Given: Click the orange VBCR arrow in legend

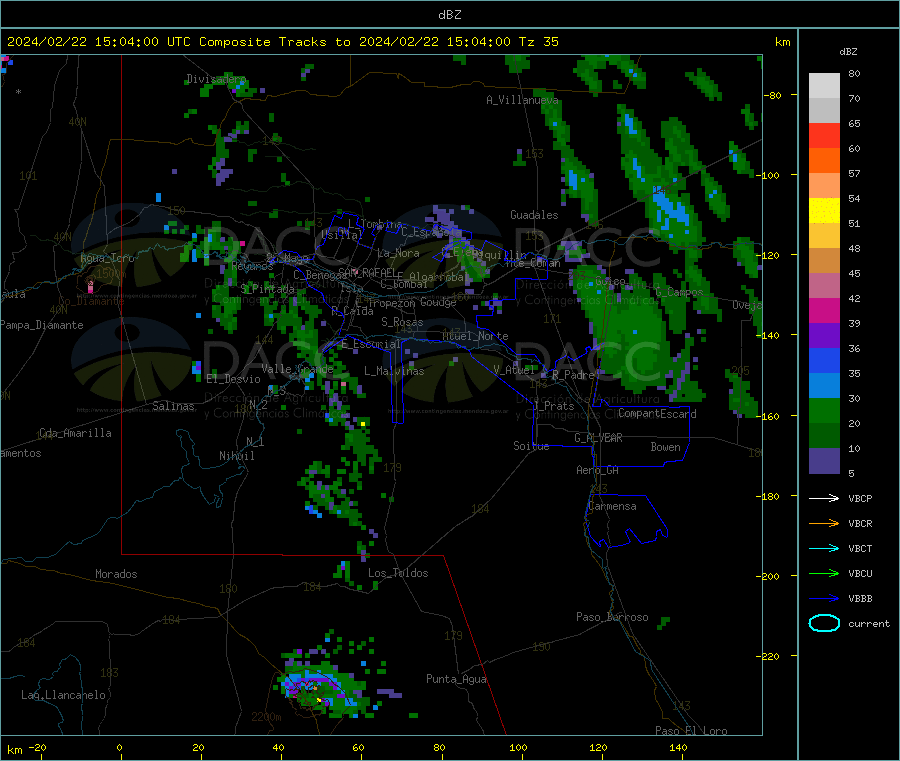Looking at the screenshot, I should [x=824, y=523].
